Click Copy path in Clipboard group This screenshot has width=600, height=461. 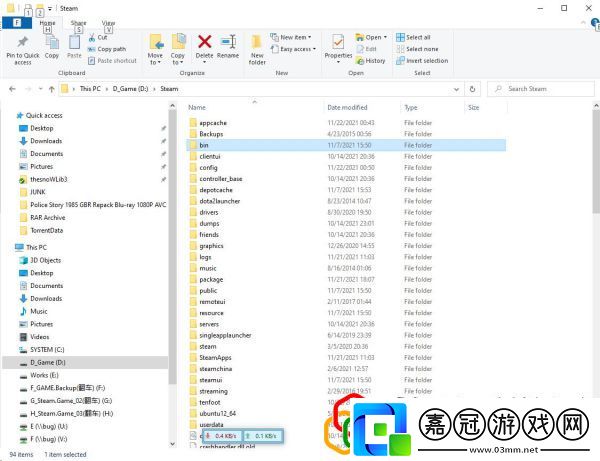pyautogui.click(x=107, y=49)
